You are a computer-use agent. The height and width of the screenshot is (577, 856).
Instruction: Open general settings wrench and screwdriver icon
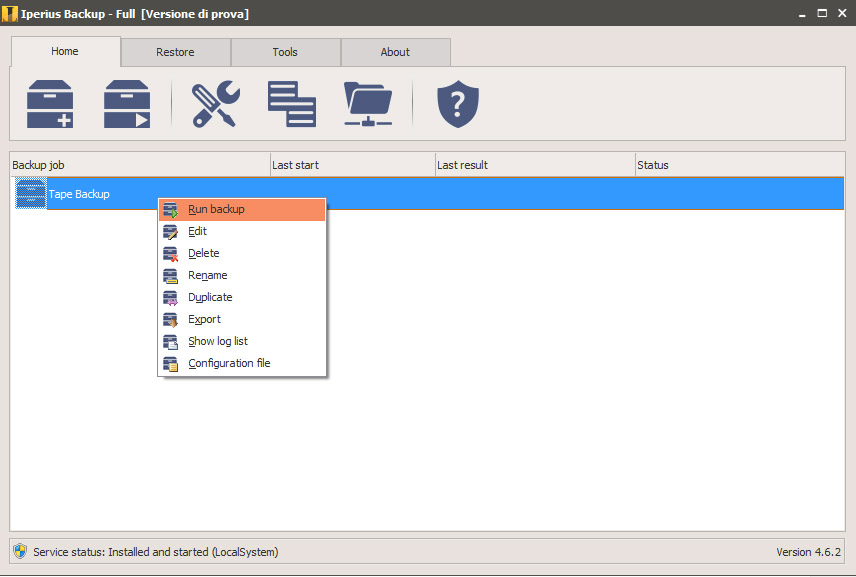216,104
